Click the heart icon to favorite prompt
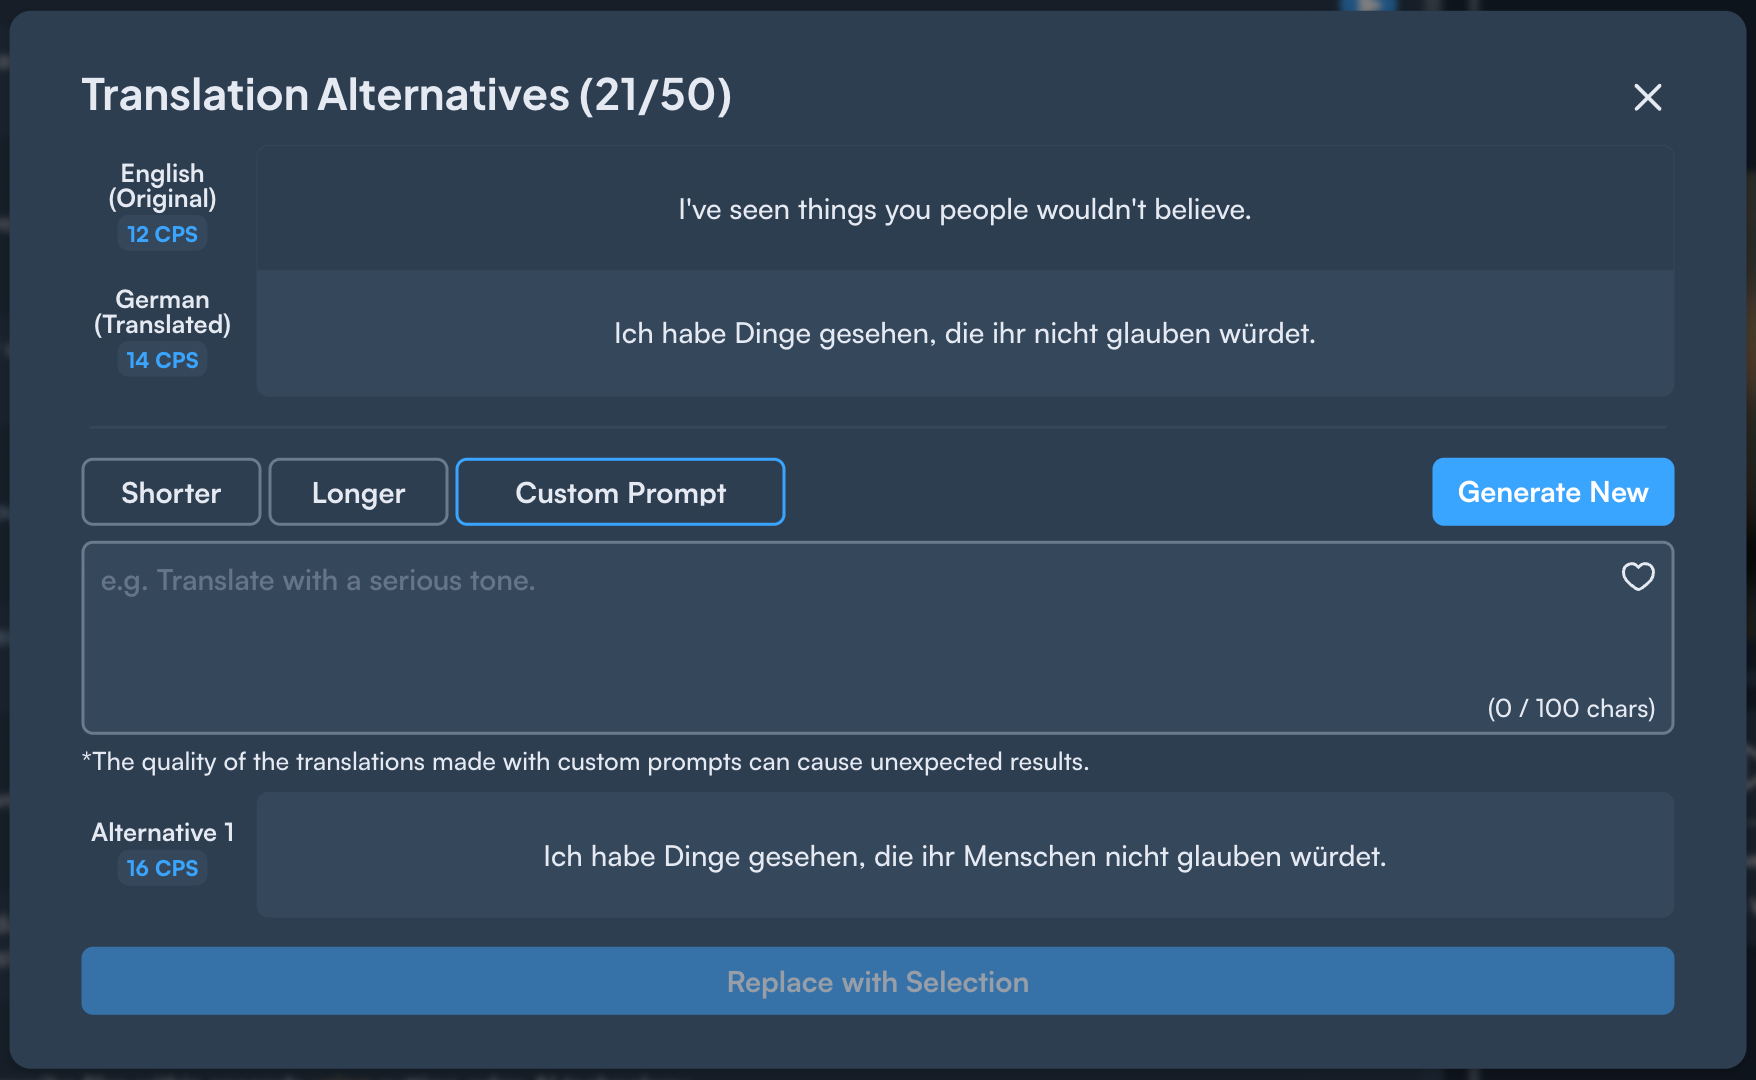The image size is (1756, 1080). (1637, 576)
